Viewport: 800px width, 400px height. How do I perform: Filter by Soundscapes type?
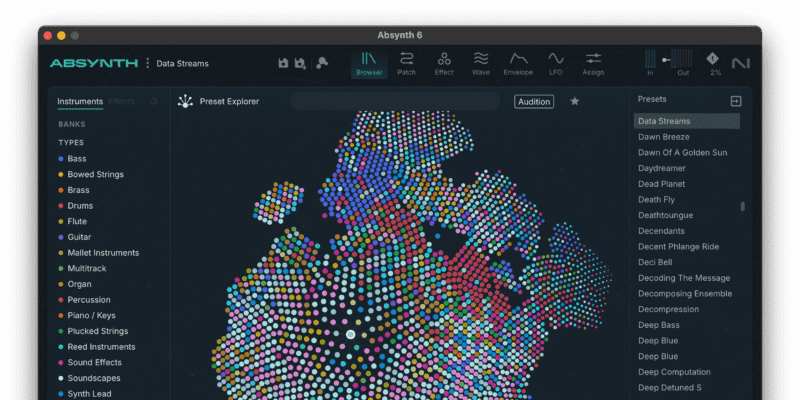point(89,378)
